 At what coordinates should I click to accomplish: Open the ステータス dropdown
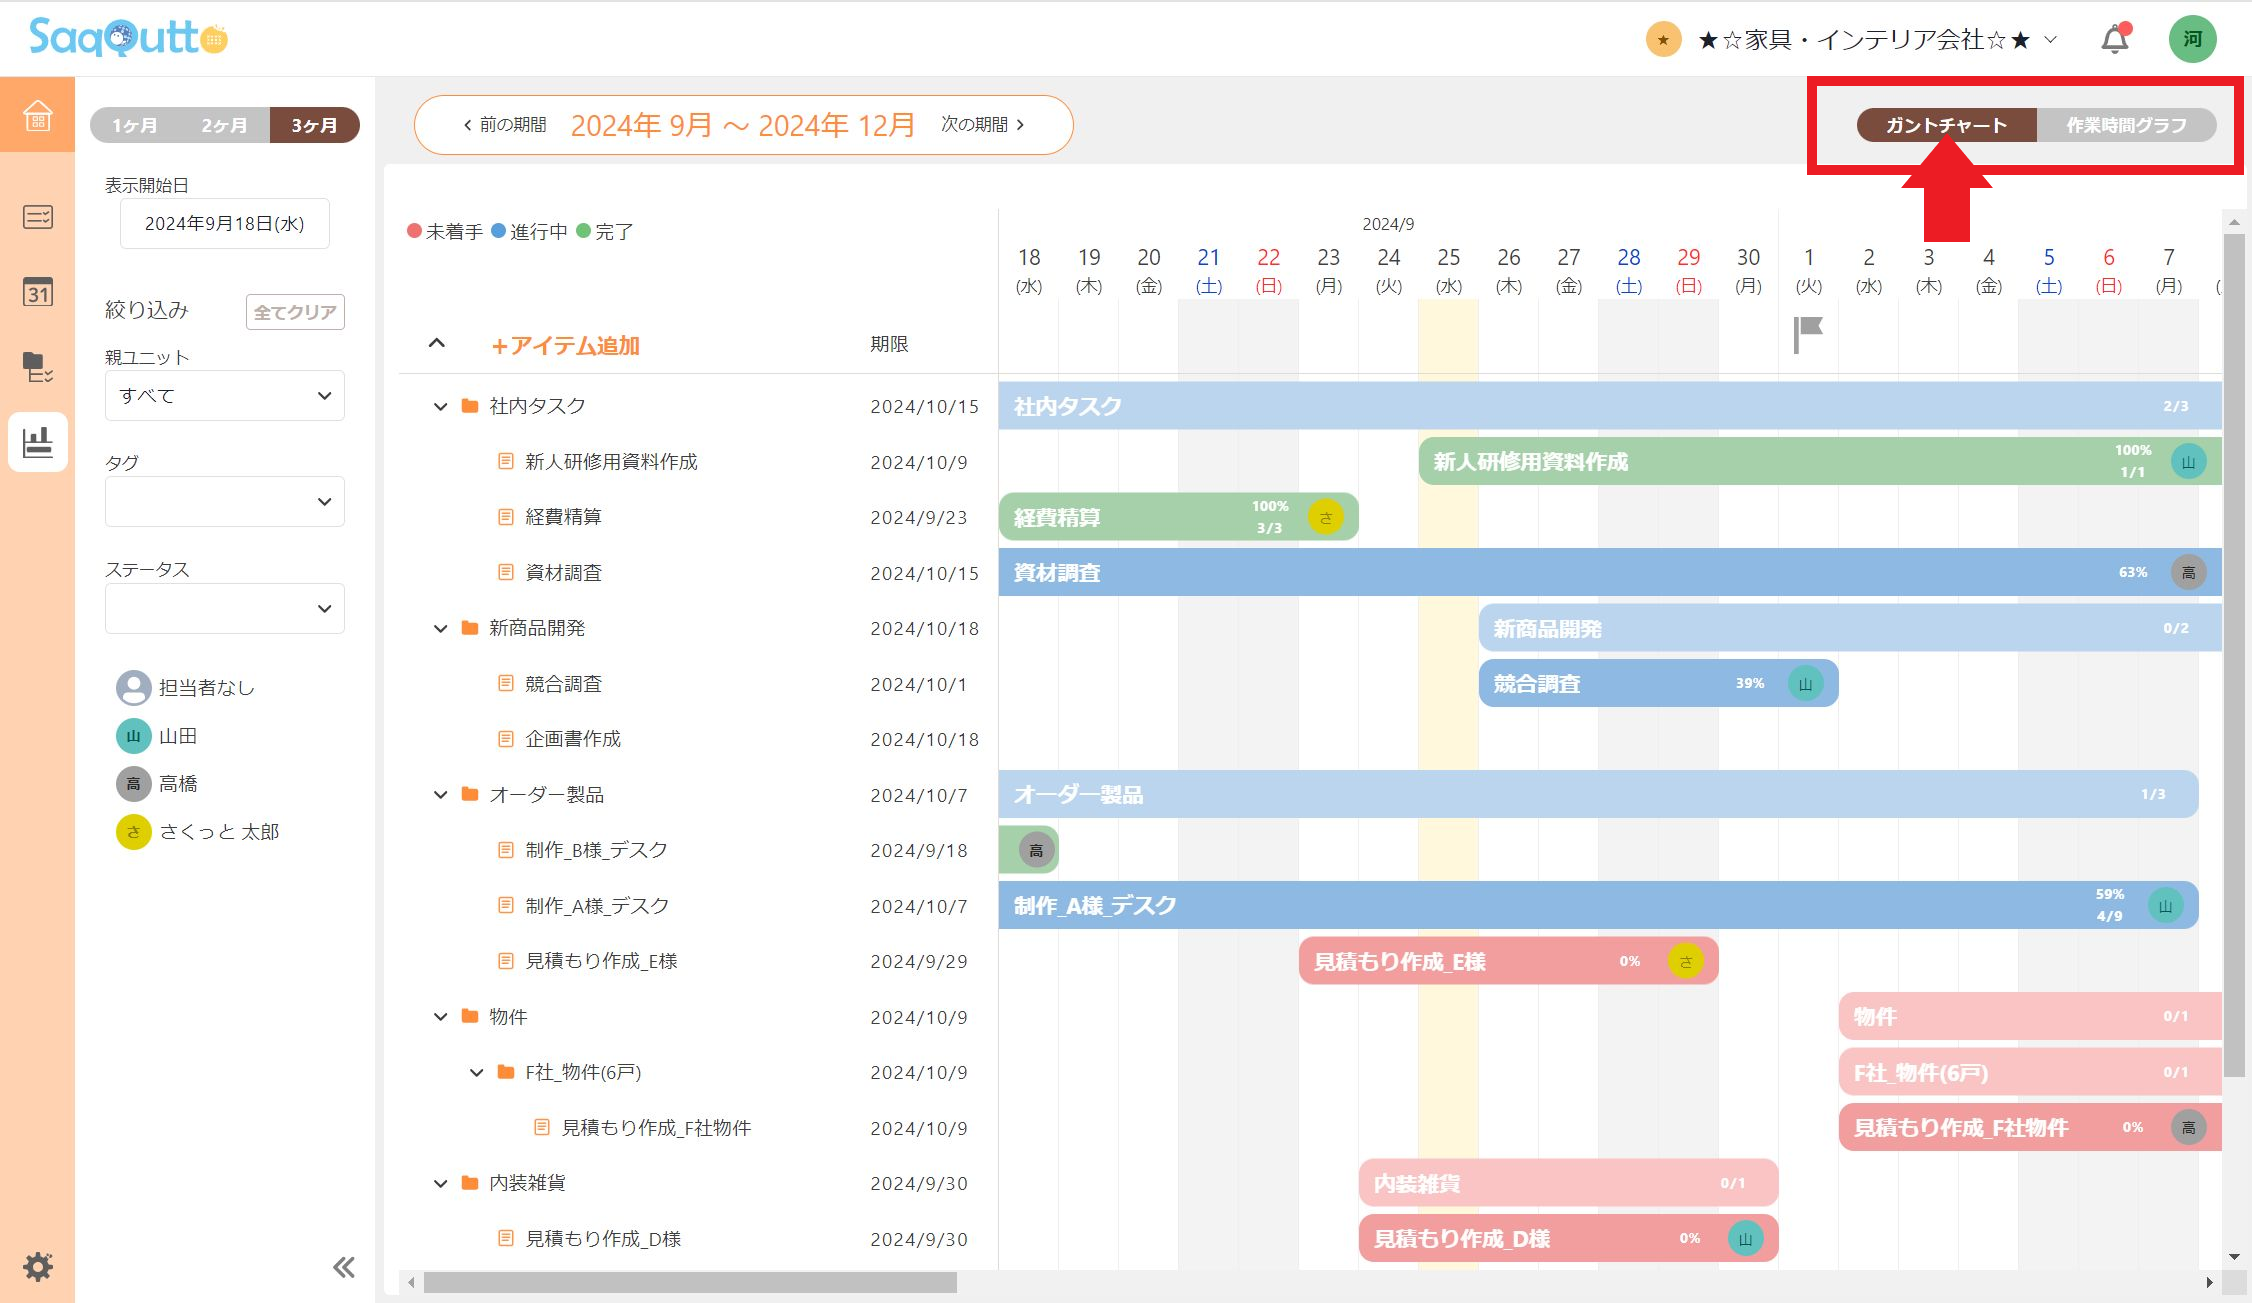tap(224, 608)
